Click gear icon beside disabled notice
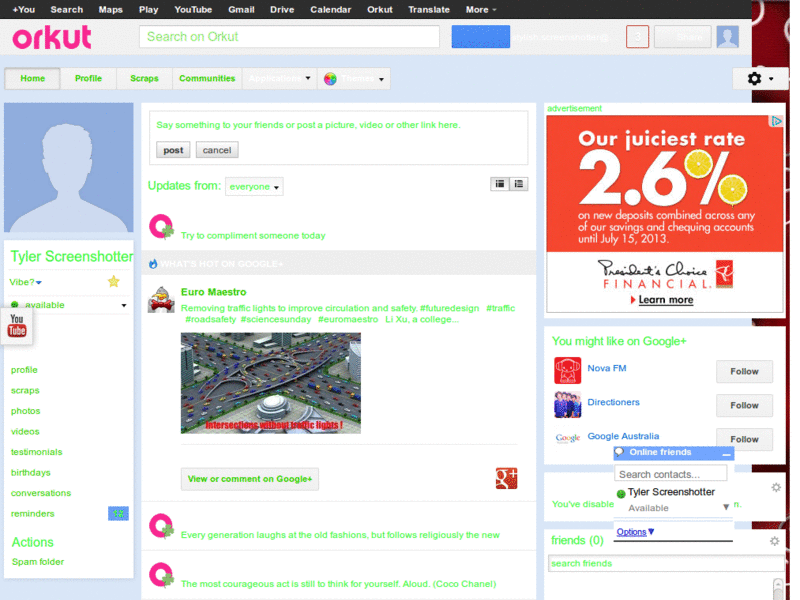 (x=776, y=487)
